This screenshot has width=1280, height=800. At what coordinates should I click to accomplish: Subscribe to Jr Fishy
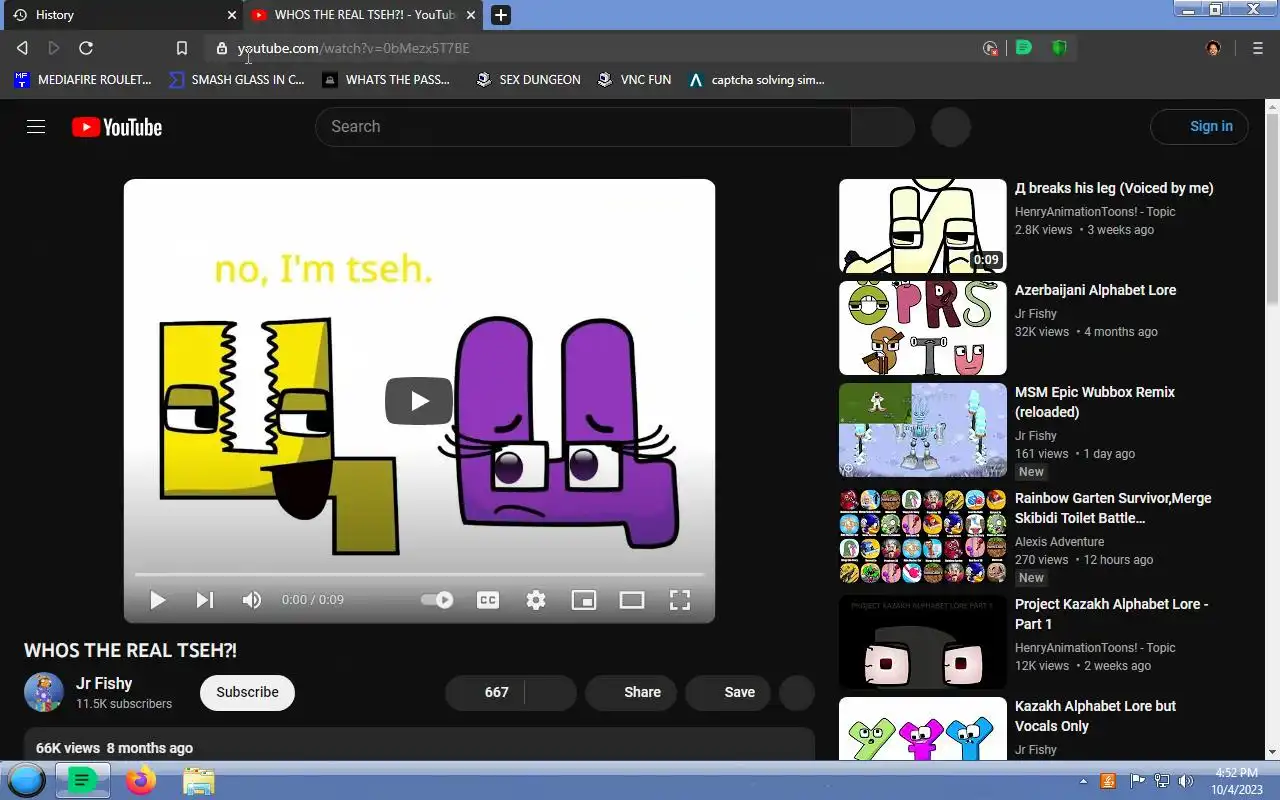[x=247, y=692]
